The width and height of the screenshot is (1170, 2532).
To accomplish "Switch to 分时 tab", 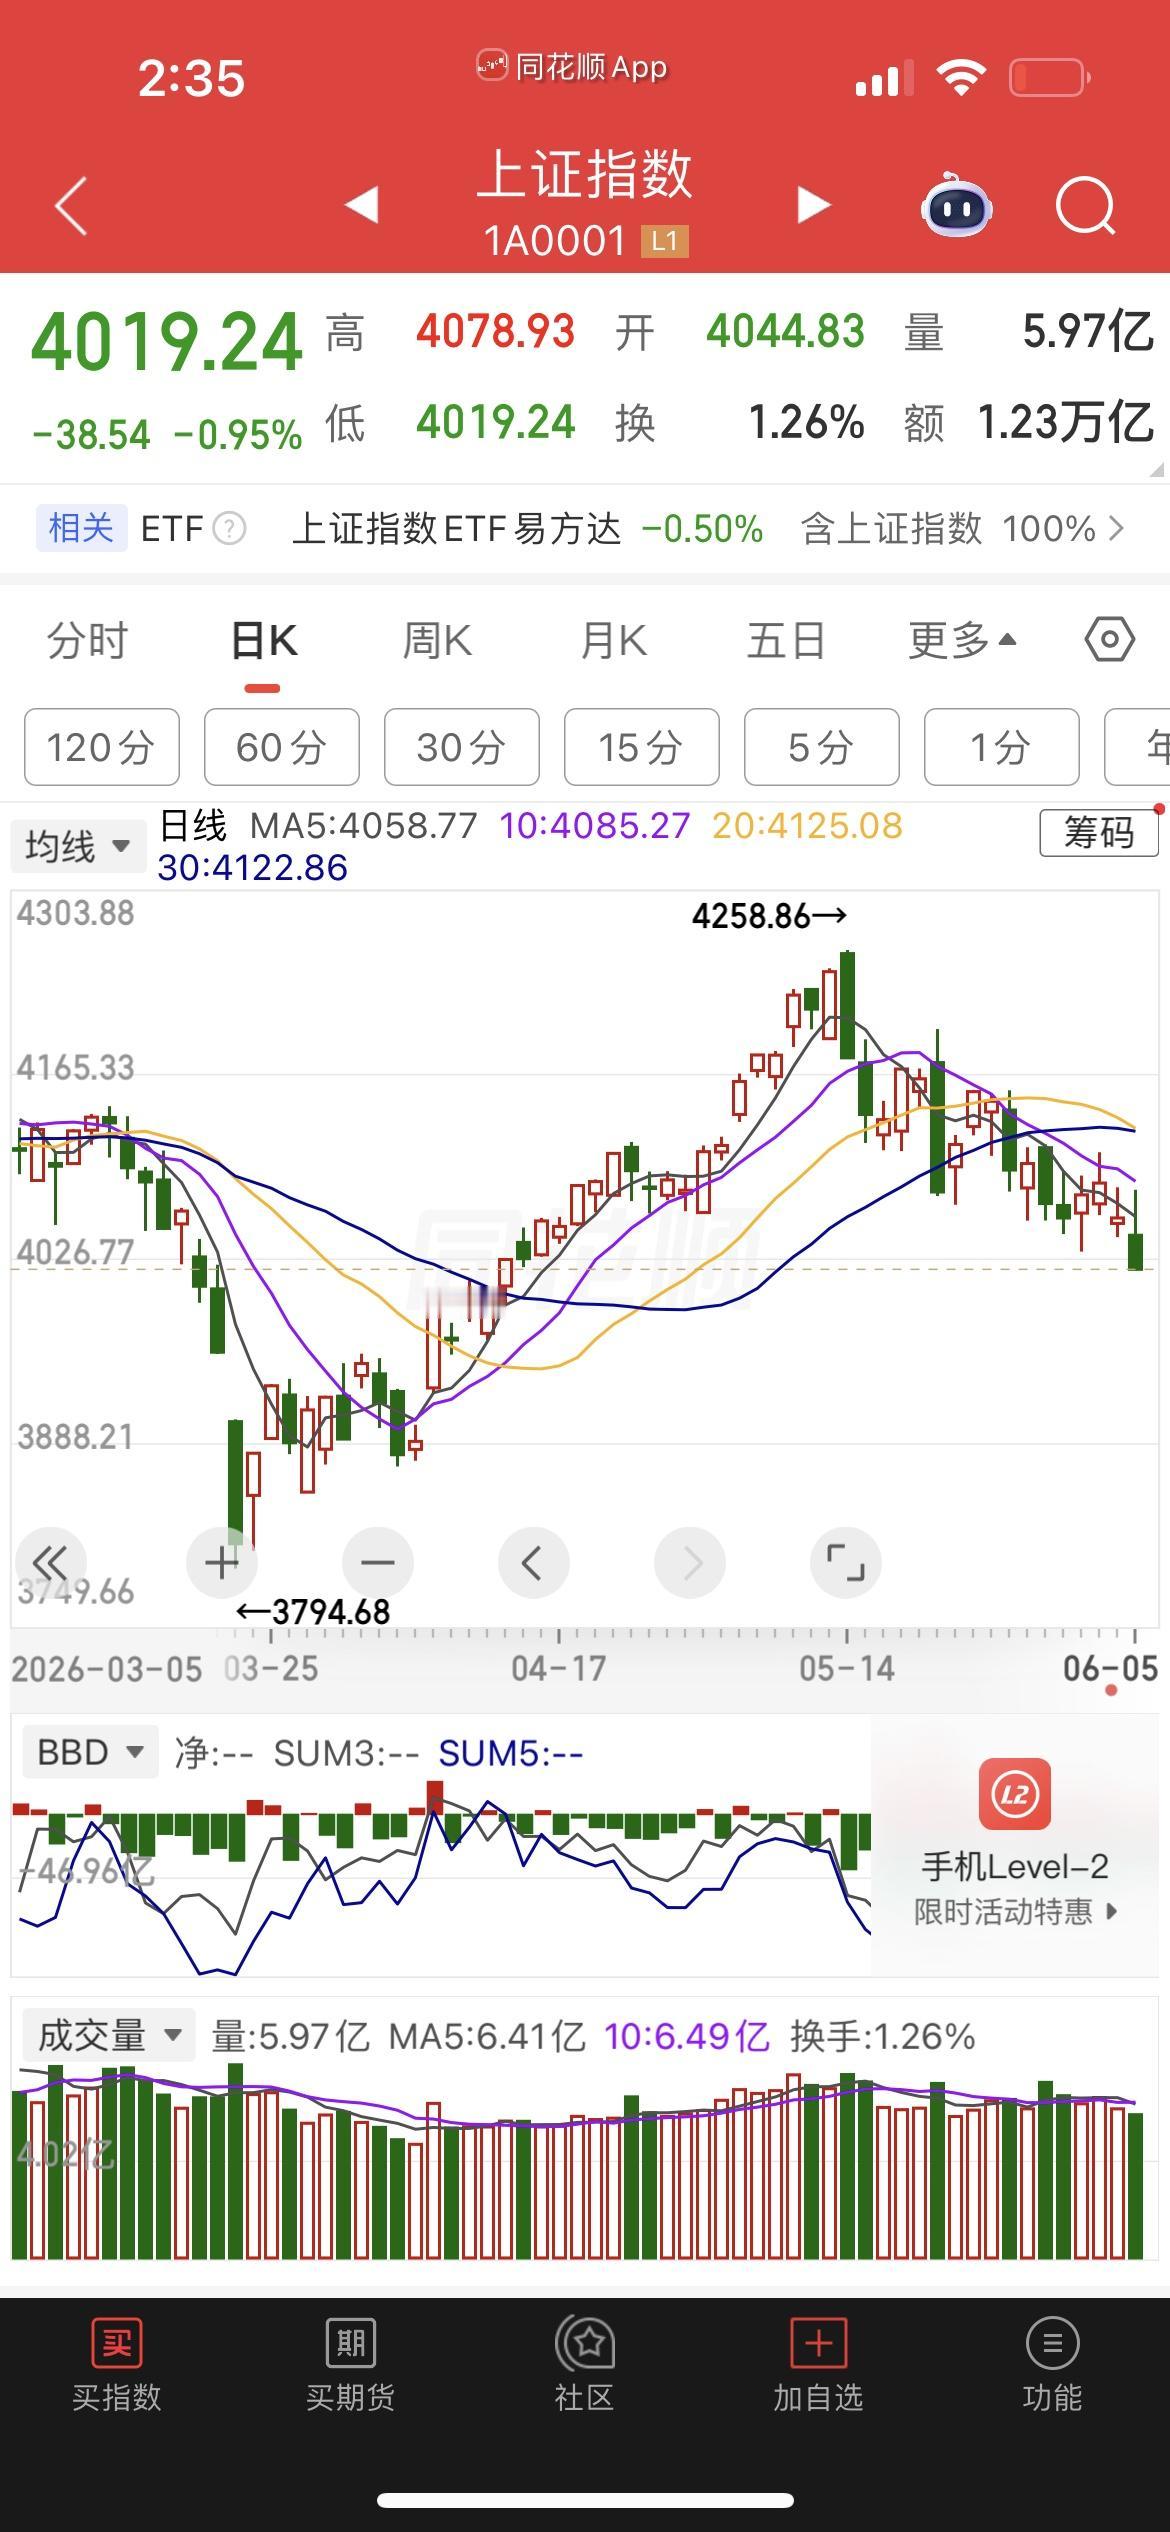I will (88, 640).
